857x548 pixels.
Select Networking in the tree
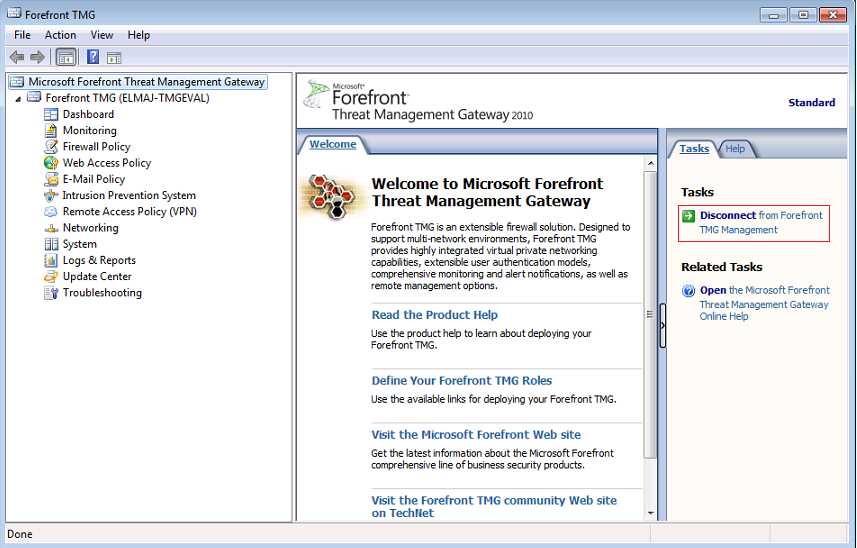(x=90, y=228)
